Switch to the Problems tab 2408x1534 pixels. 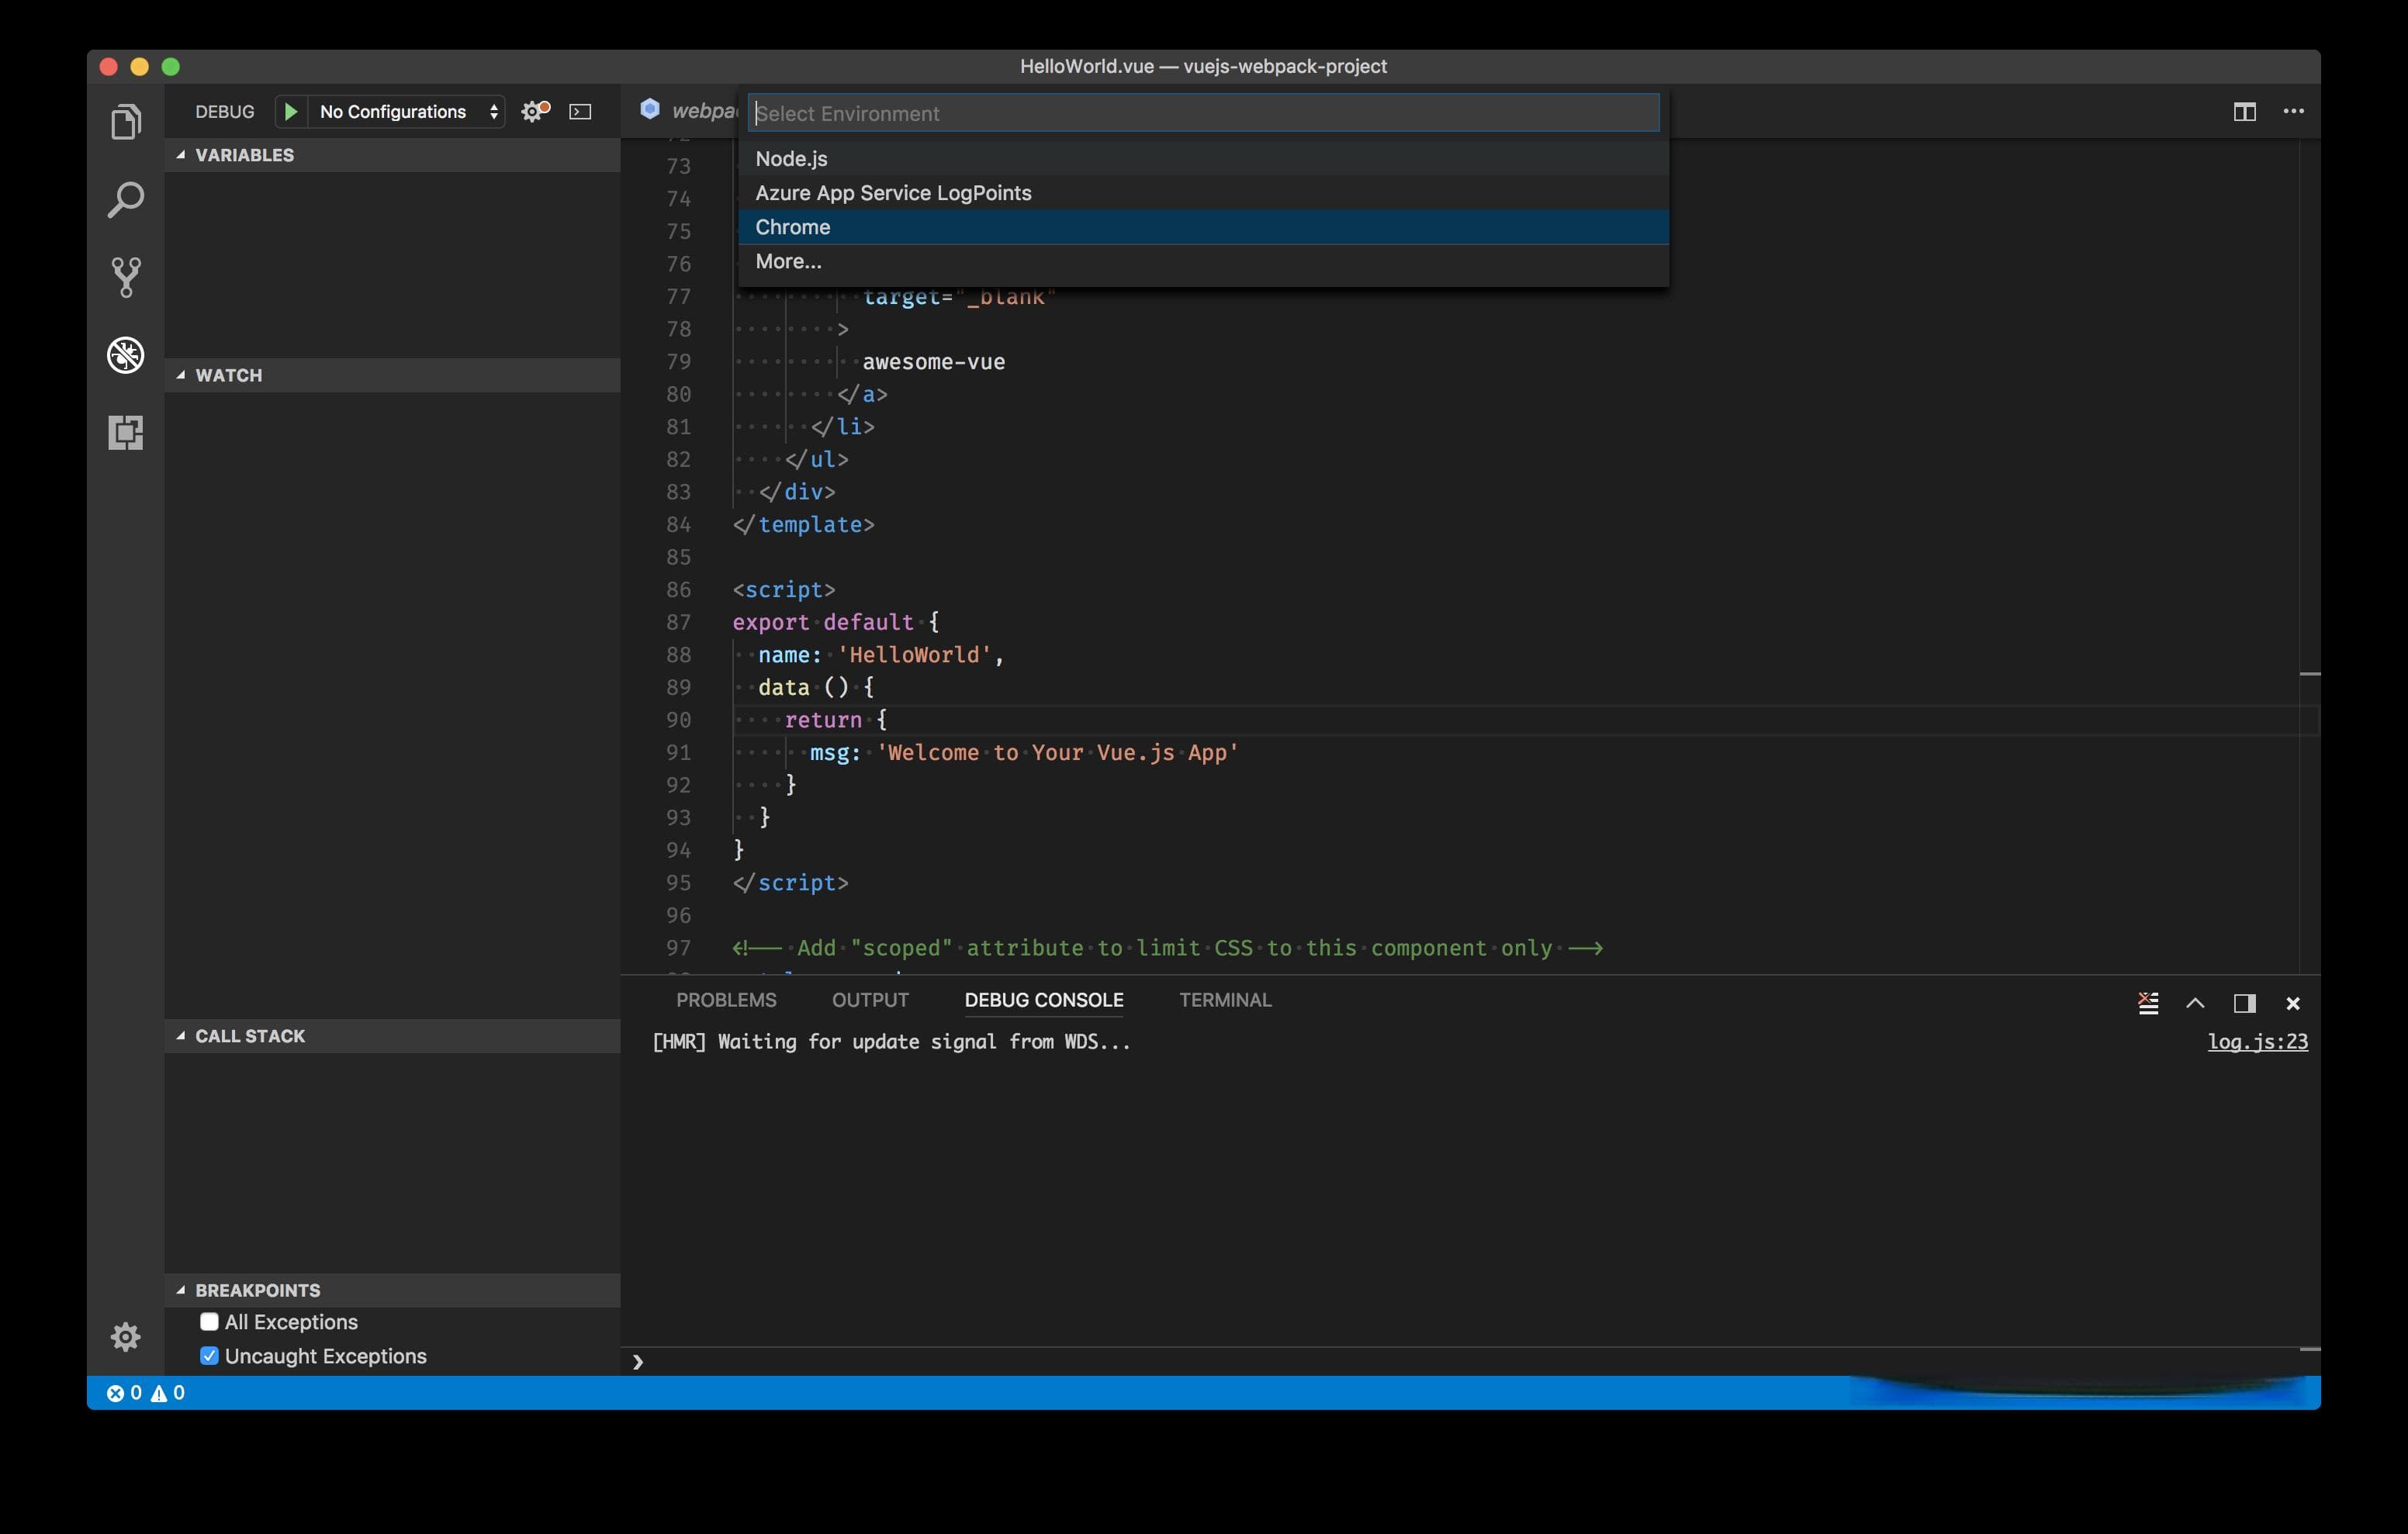tap(726, 1000)
